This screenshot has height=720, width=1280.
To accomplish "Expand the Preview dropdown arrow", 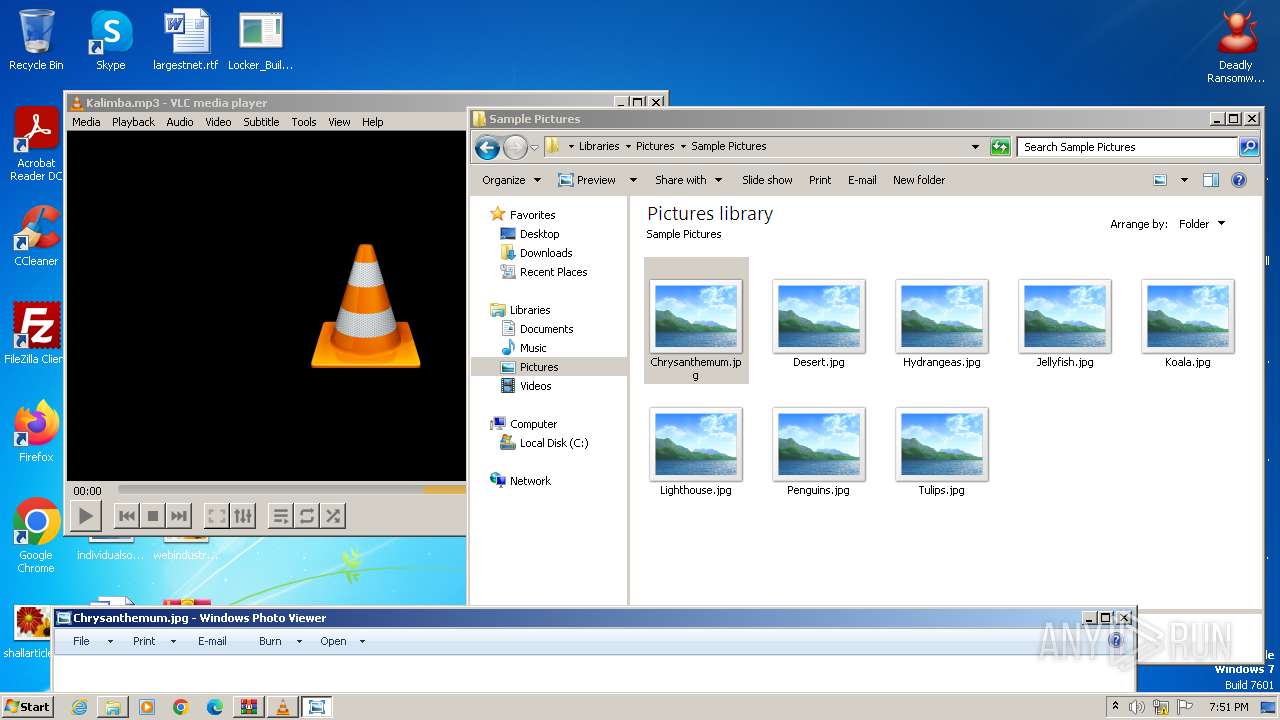I will click(633, 180).
